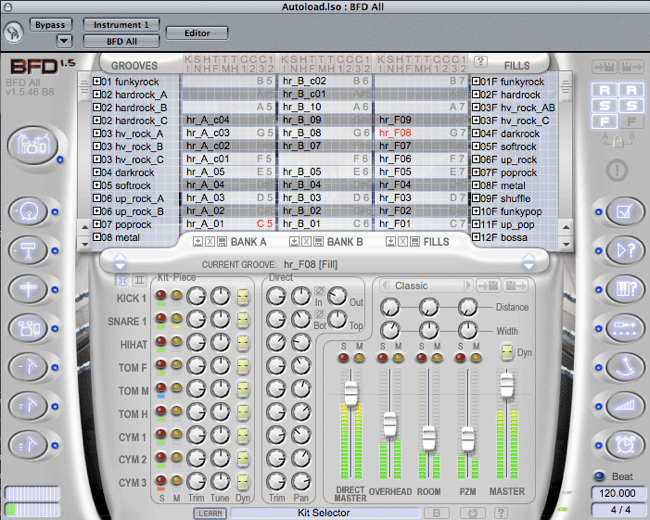Screen dimensions: 650x520
Task: Click the LEARN button
Action: pos(210,513)
